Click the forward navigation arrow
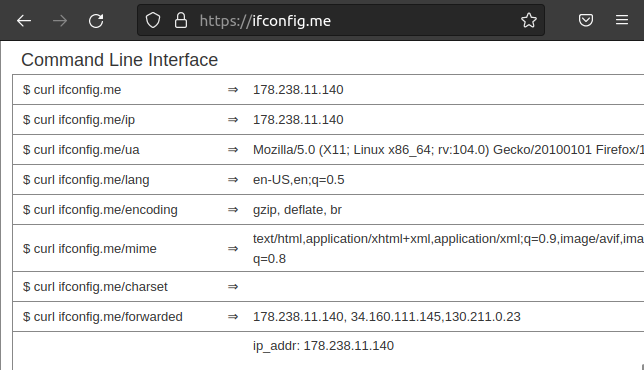This screenshot has height=370, width=644. (x=60, y=21)
